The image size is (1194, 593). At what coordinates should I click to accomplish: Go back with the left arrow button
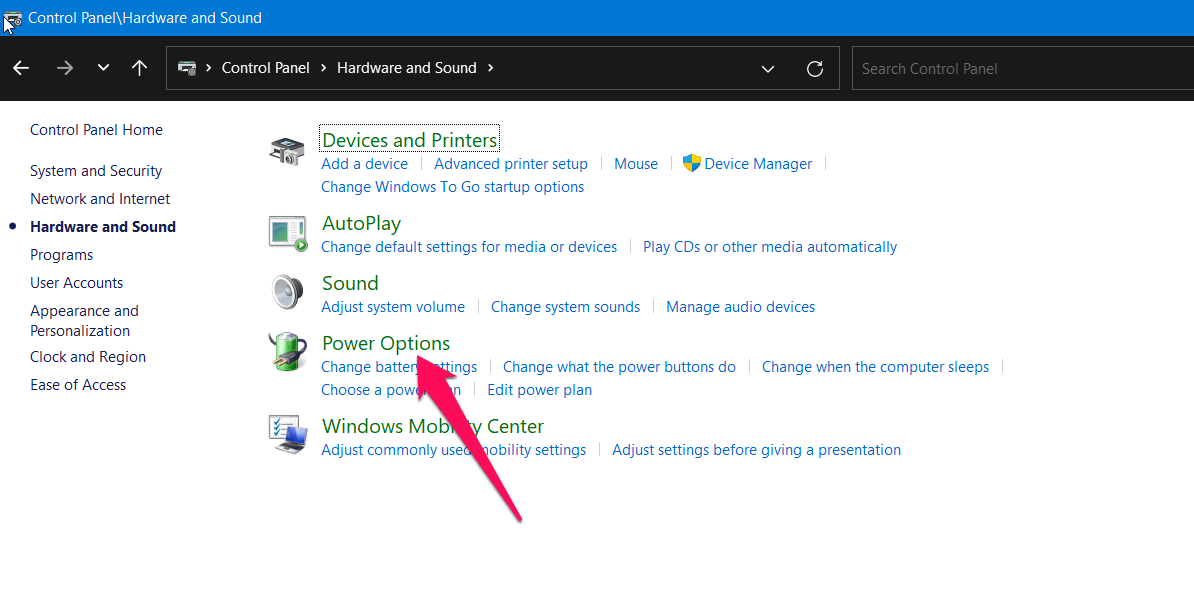[21, 68]
